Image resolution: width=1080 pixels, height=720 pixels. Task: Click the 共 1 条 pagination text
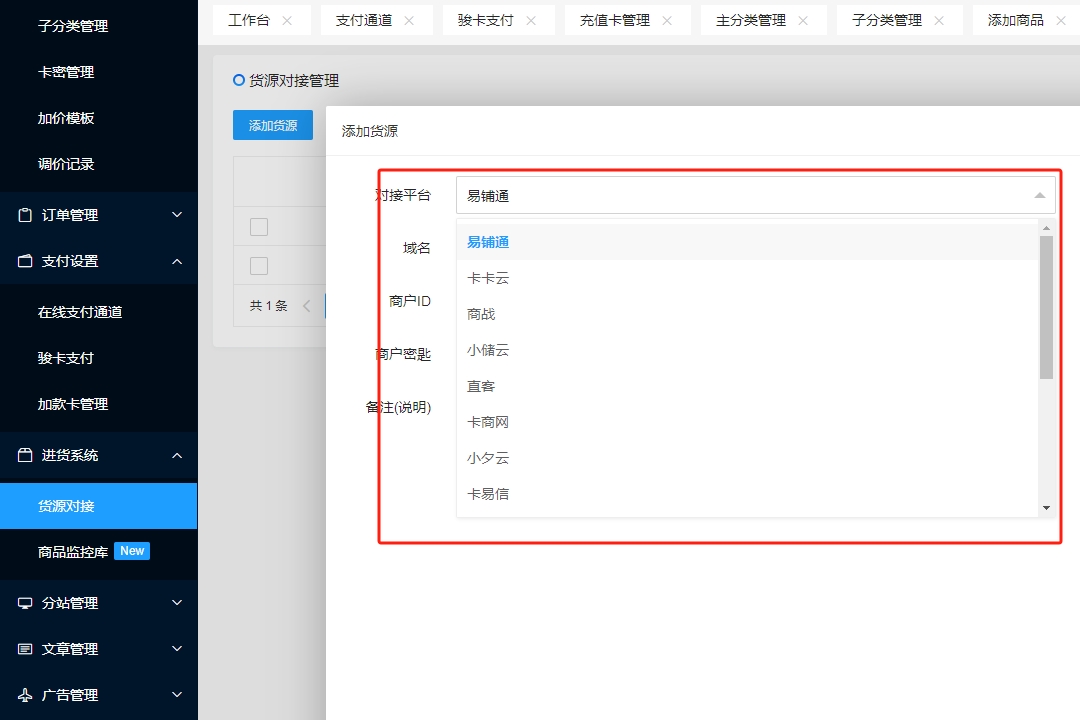pyautogui.click(x=269, y=305)
